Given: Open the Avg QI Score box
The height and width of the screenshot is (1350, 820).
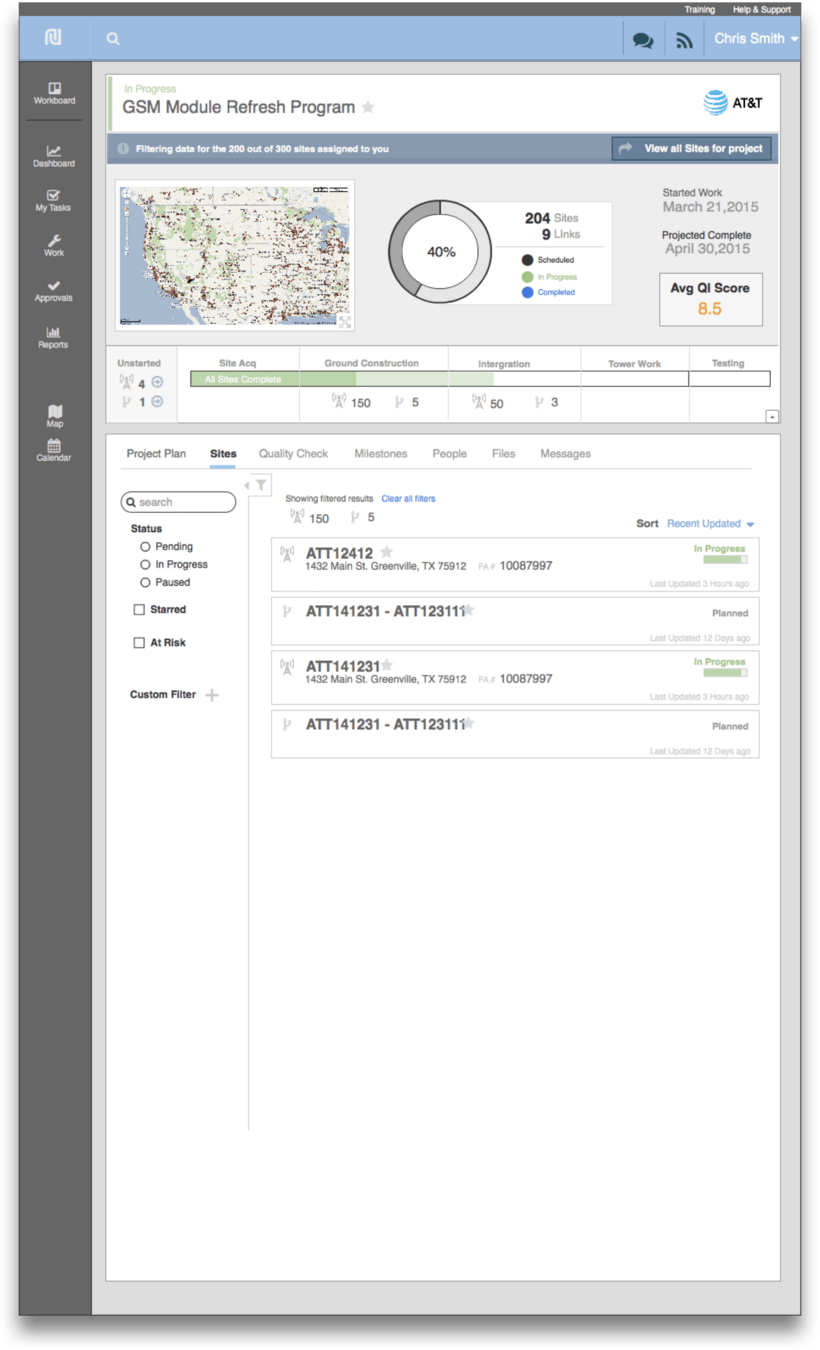Looking at the screenshot, I should 710,299.
